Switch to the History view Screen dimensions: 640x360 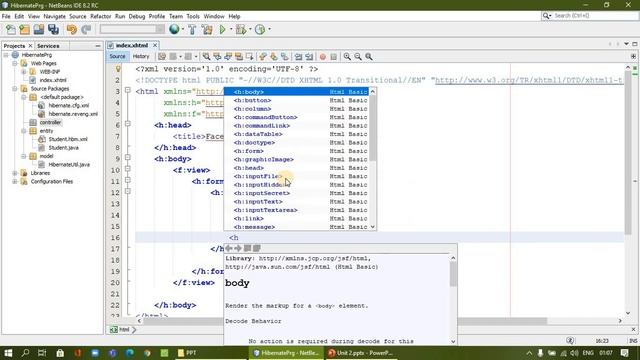[141, 56]
